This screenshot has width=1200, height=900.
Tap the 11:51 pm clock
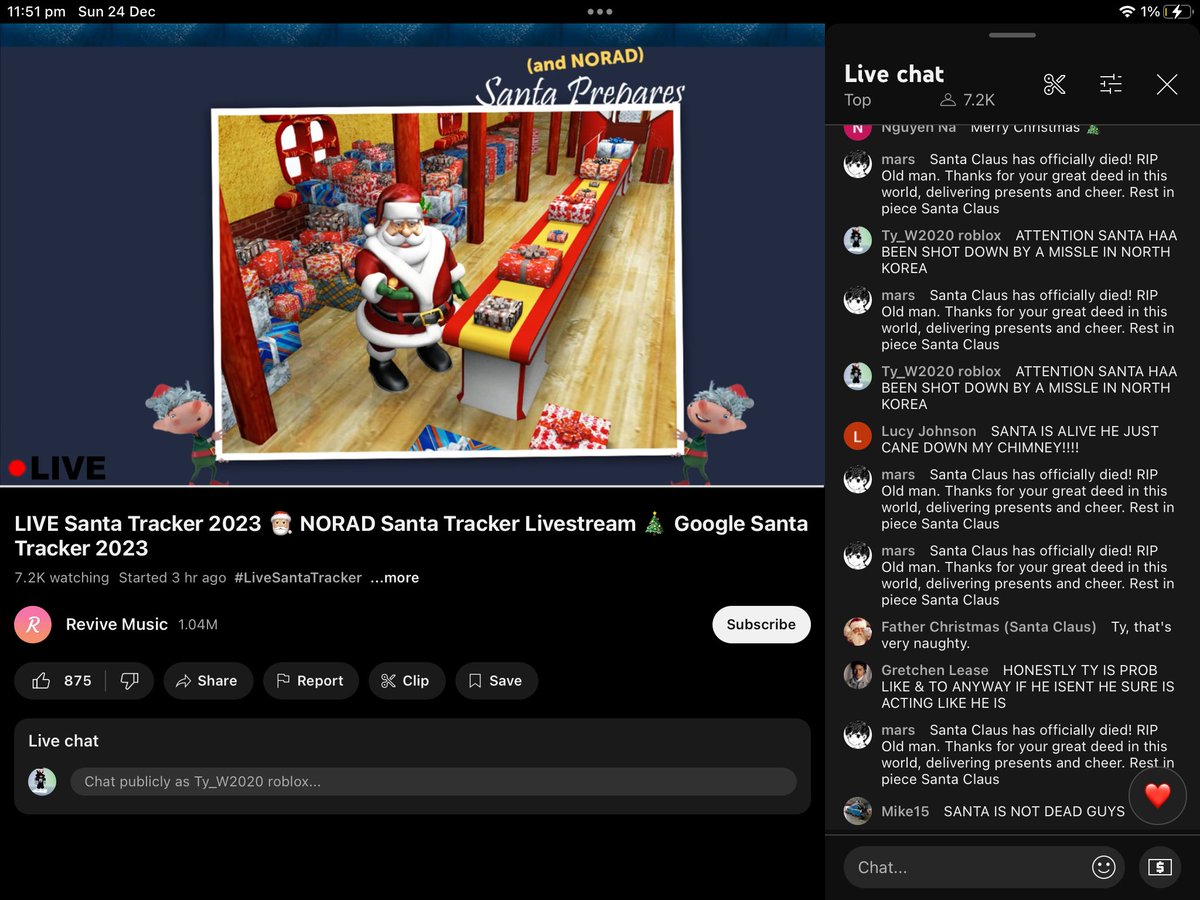pos(38,12)
